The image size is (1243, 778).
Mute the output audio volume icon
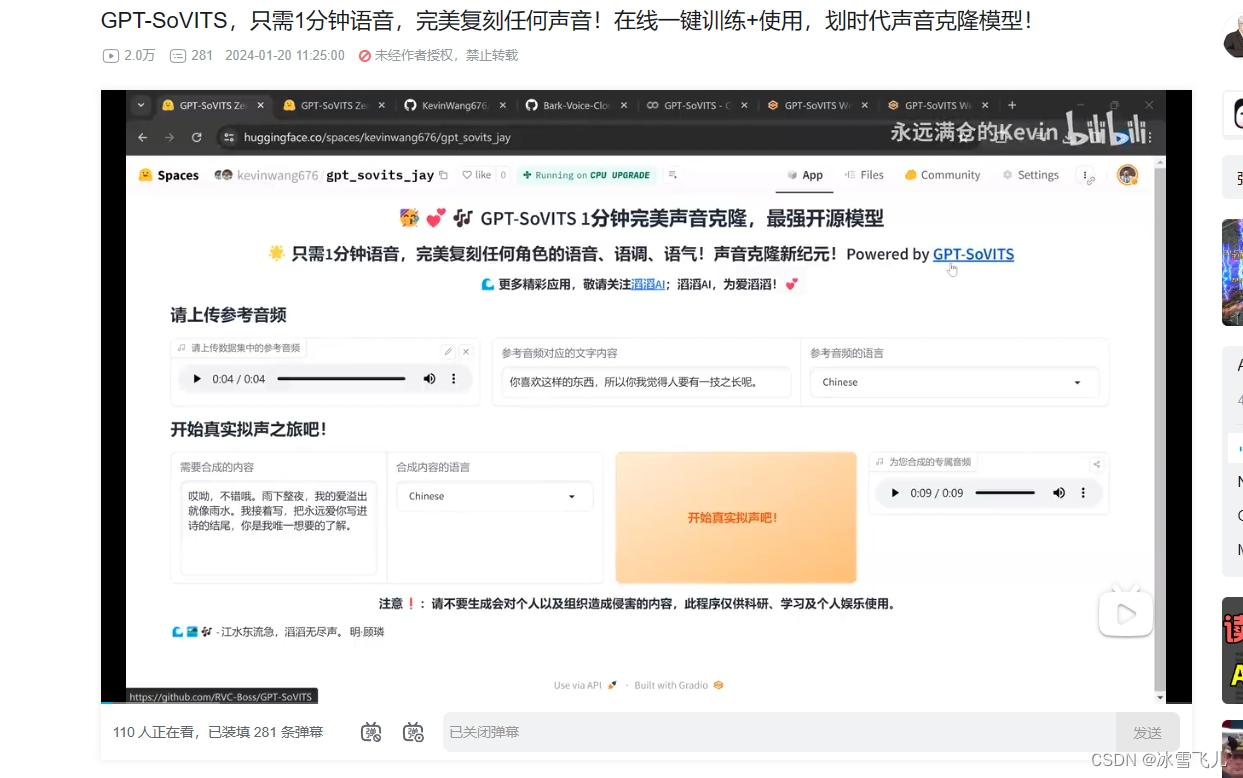(x=1059, y=492)
